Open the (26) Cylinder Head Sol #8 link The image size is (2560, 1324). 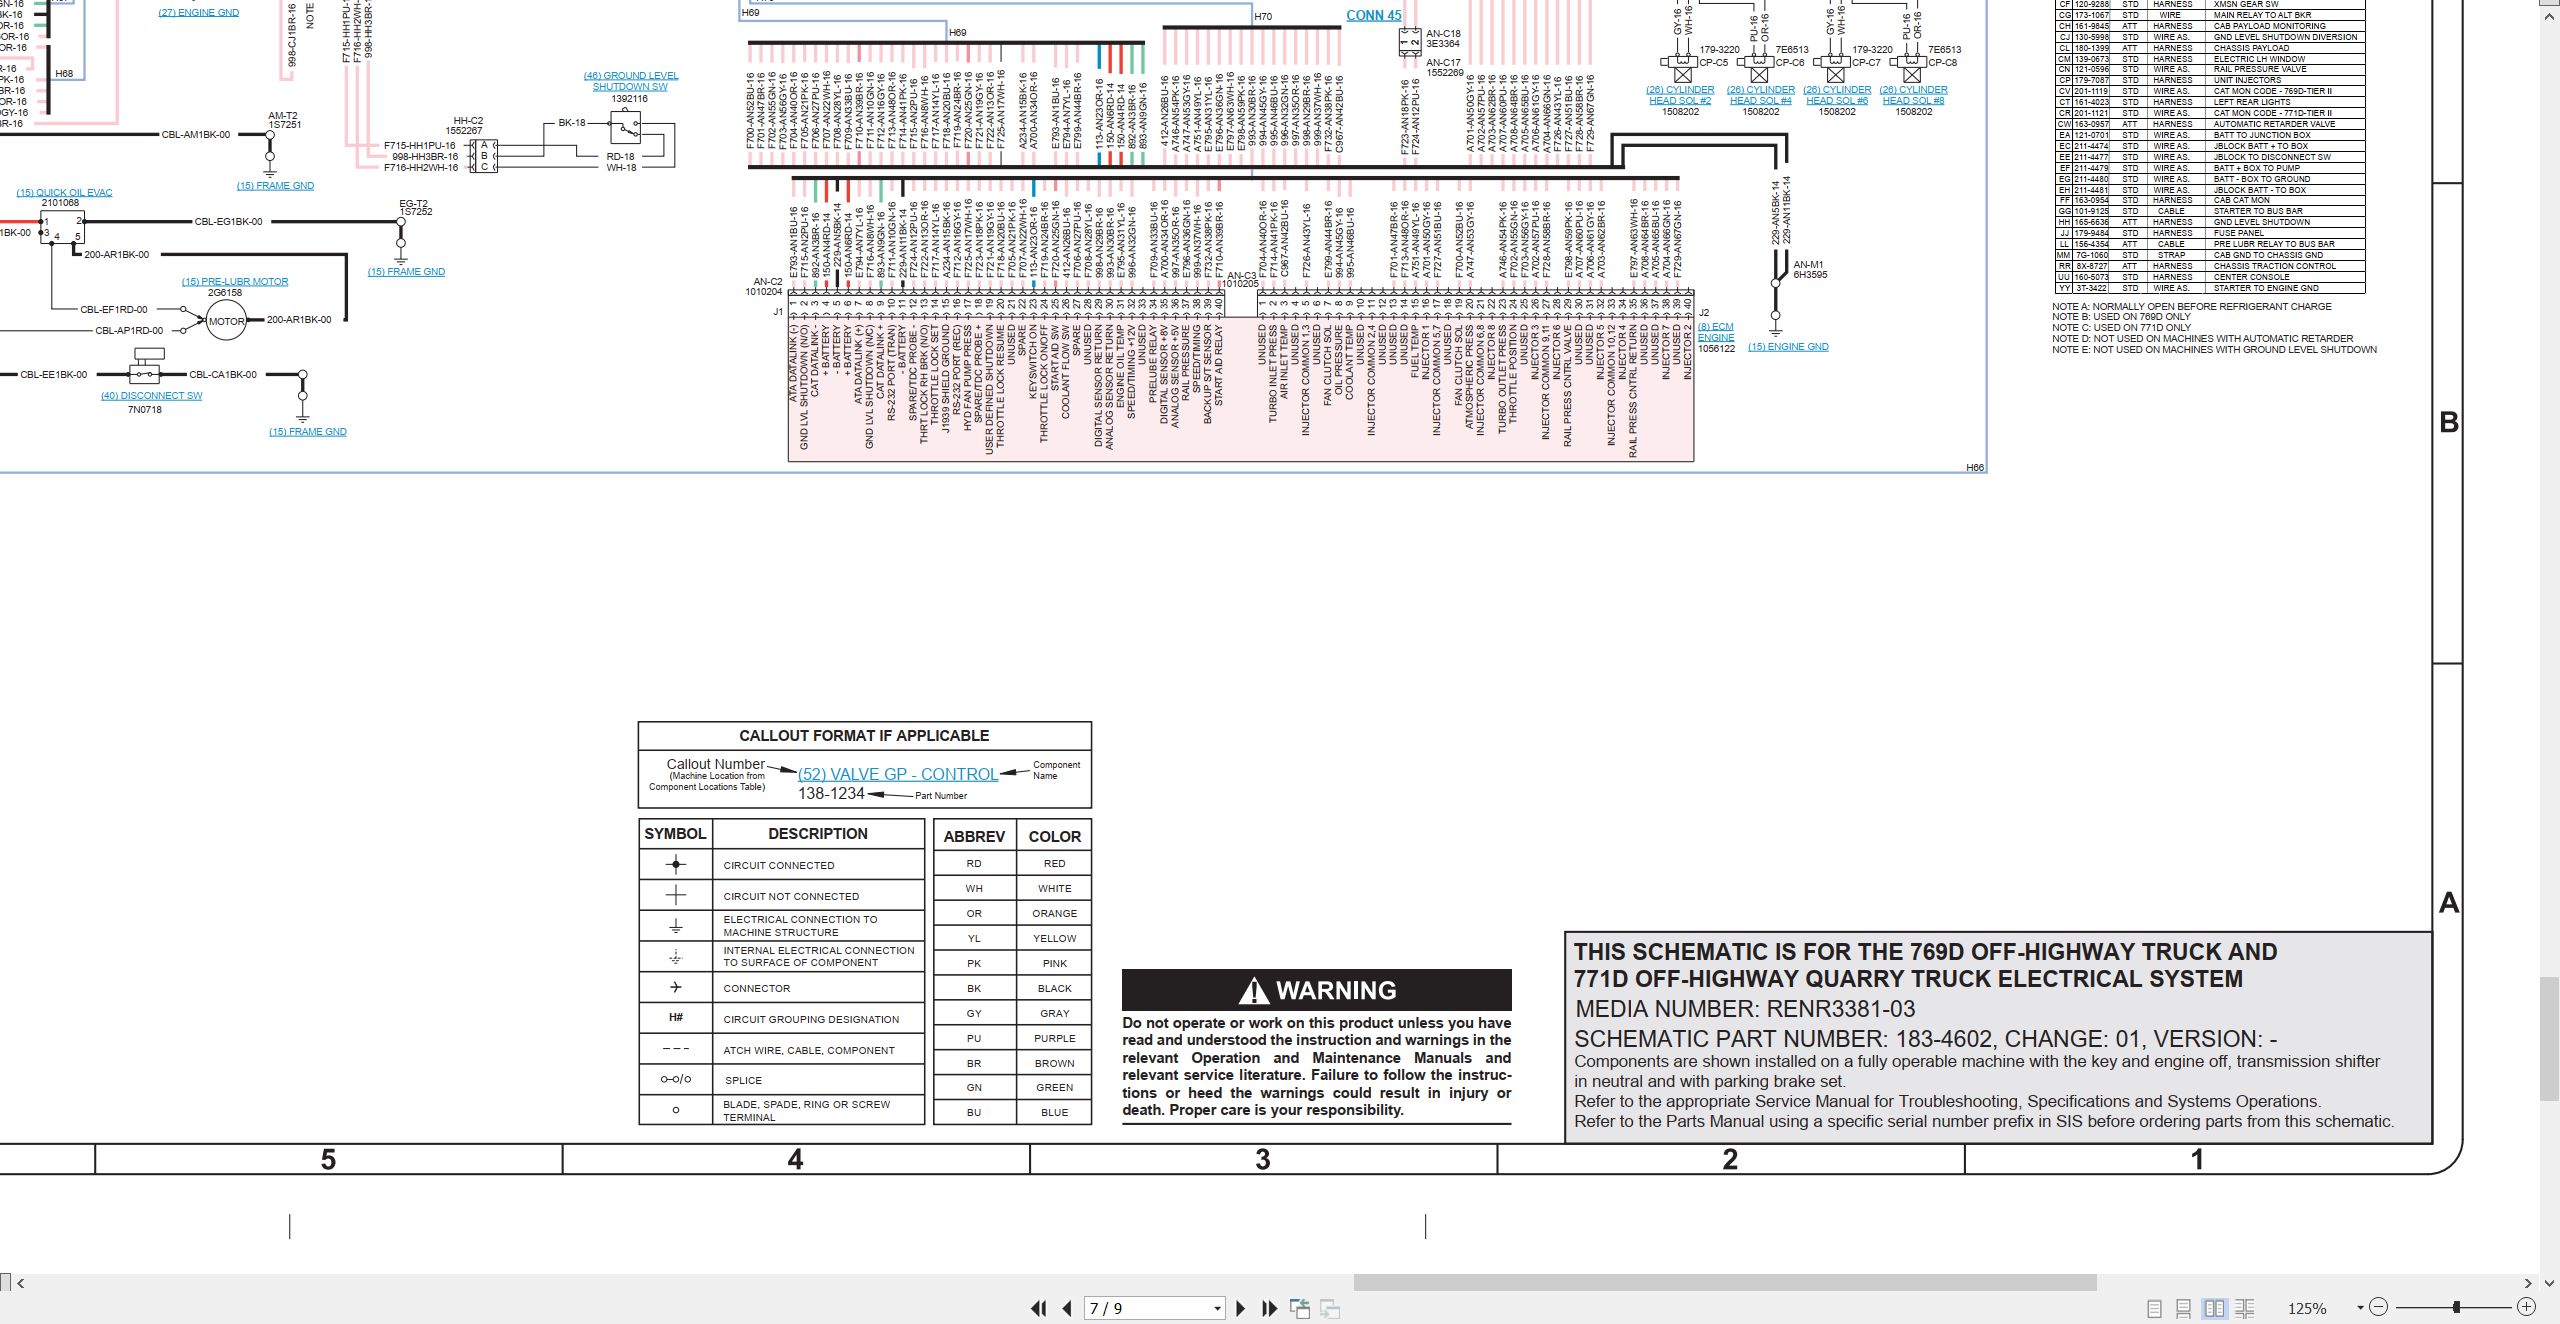coord(1913,95)
